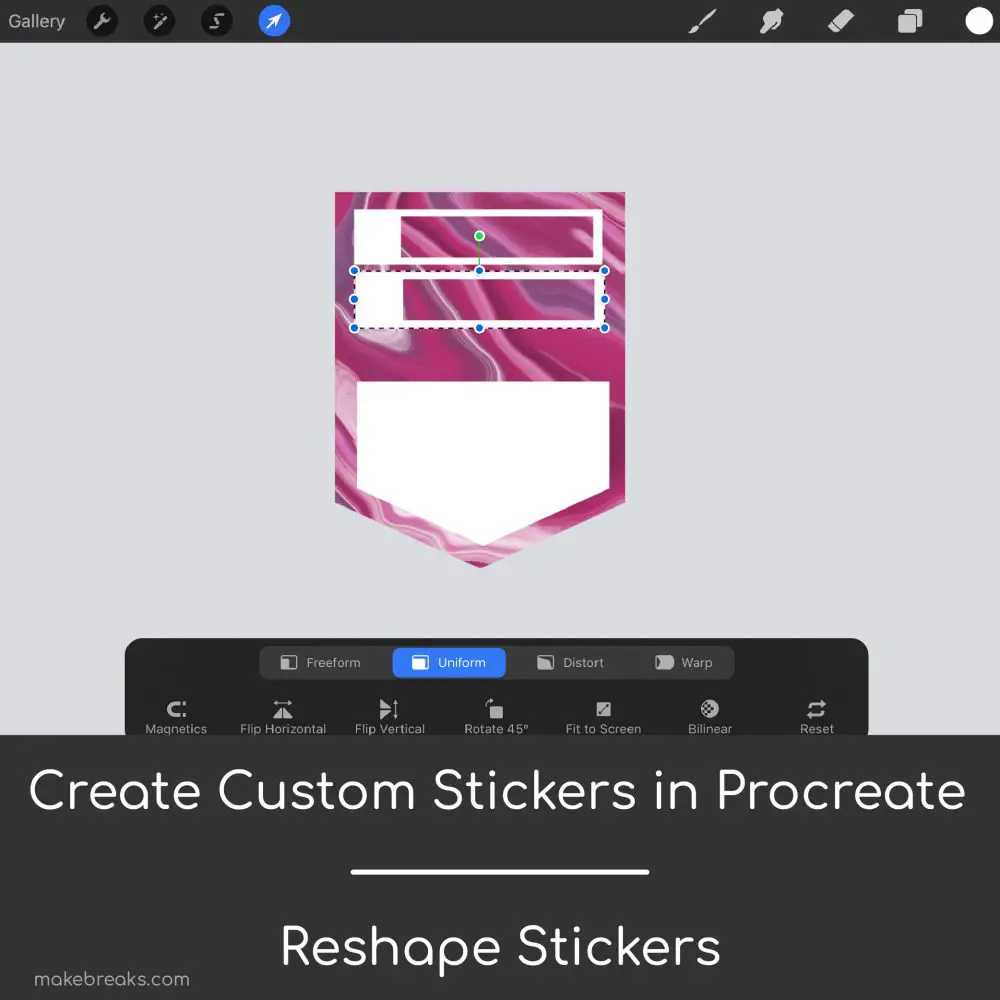Switch to Warp transform mode
Screen dimensions: 1000x1000
(x=684, y=663)
